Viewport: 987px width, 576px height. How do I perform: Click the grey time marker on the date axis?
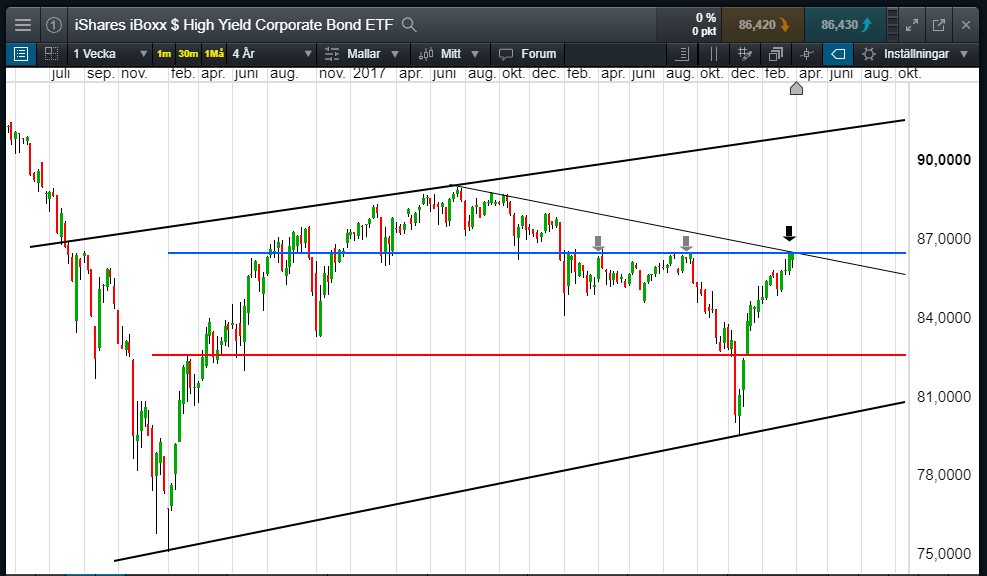pyautogui.click(x=796, y=88)
